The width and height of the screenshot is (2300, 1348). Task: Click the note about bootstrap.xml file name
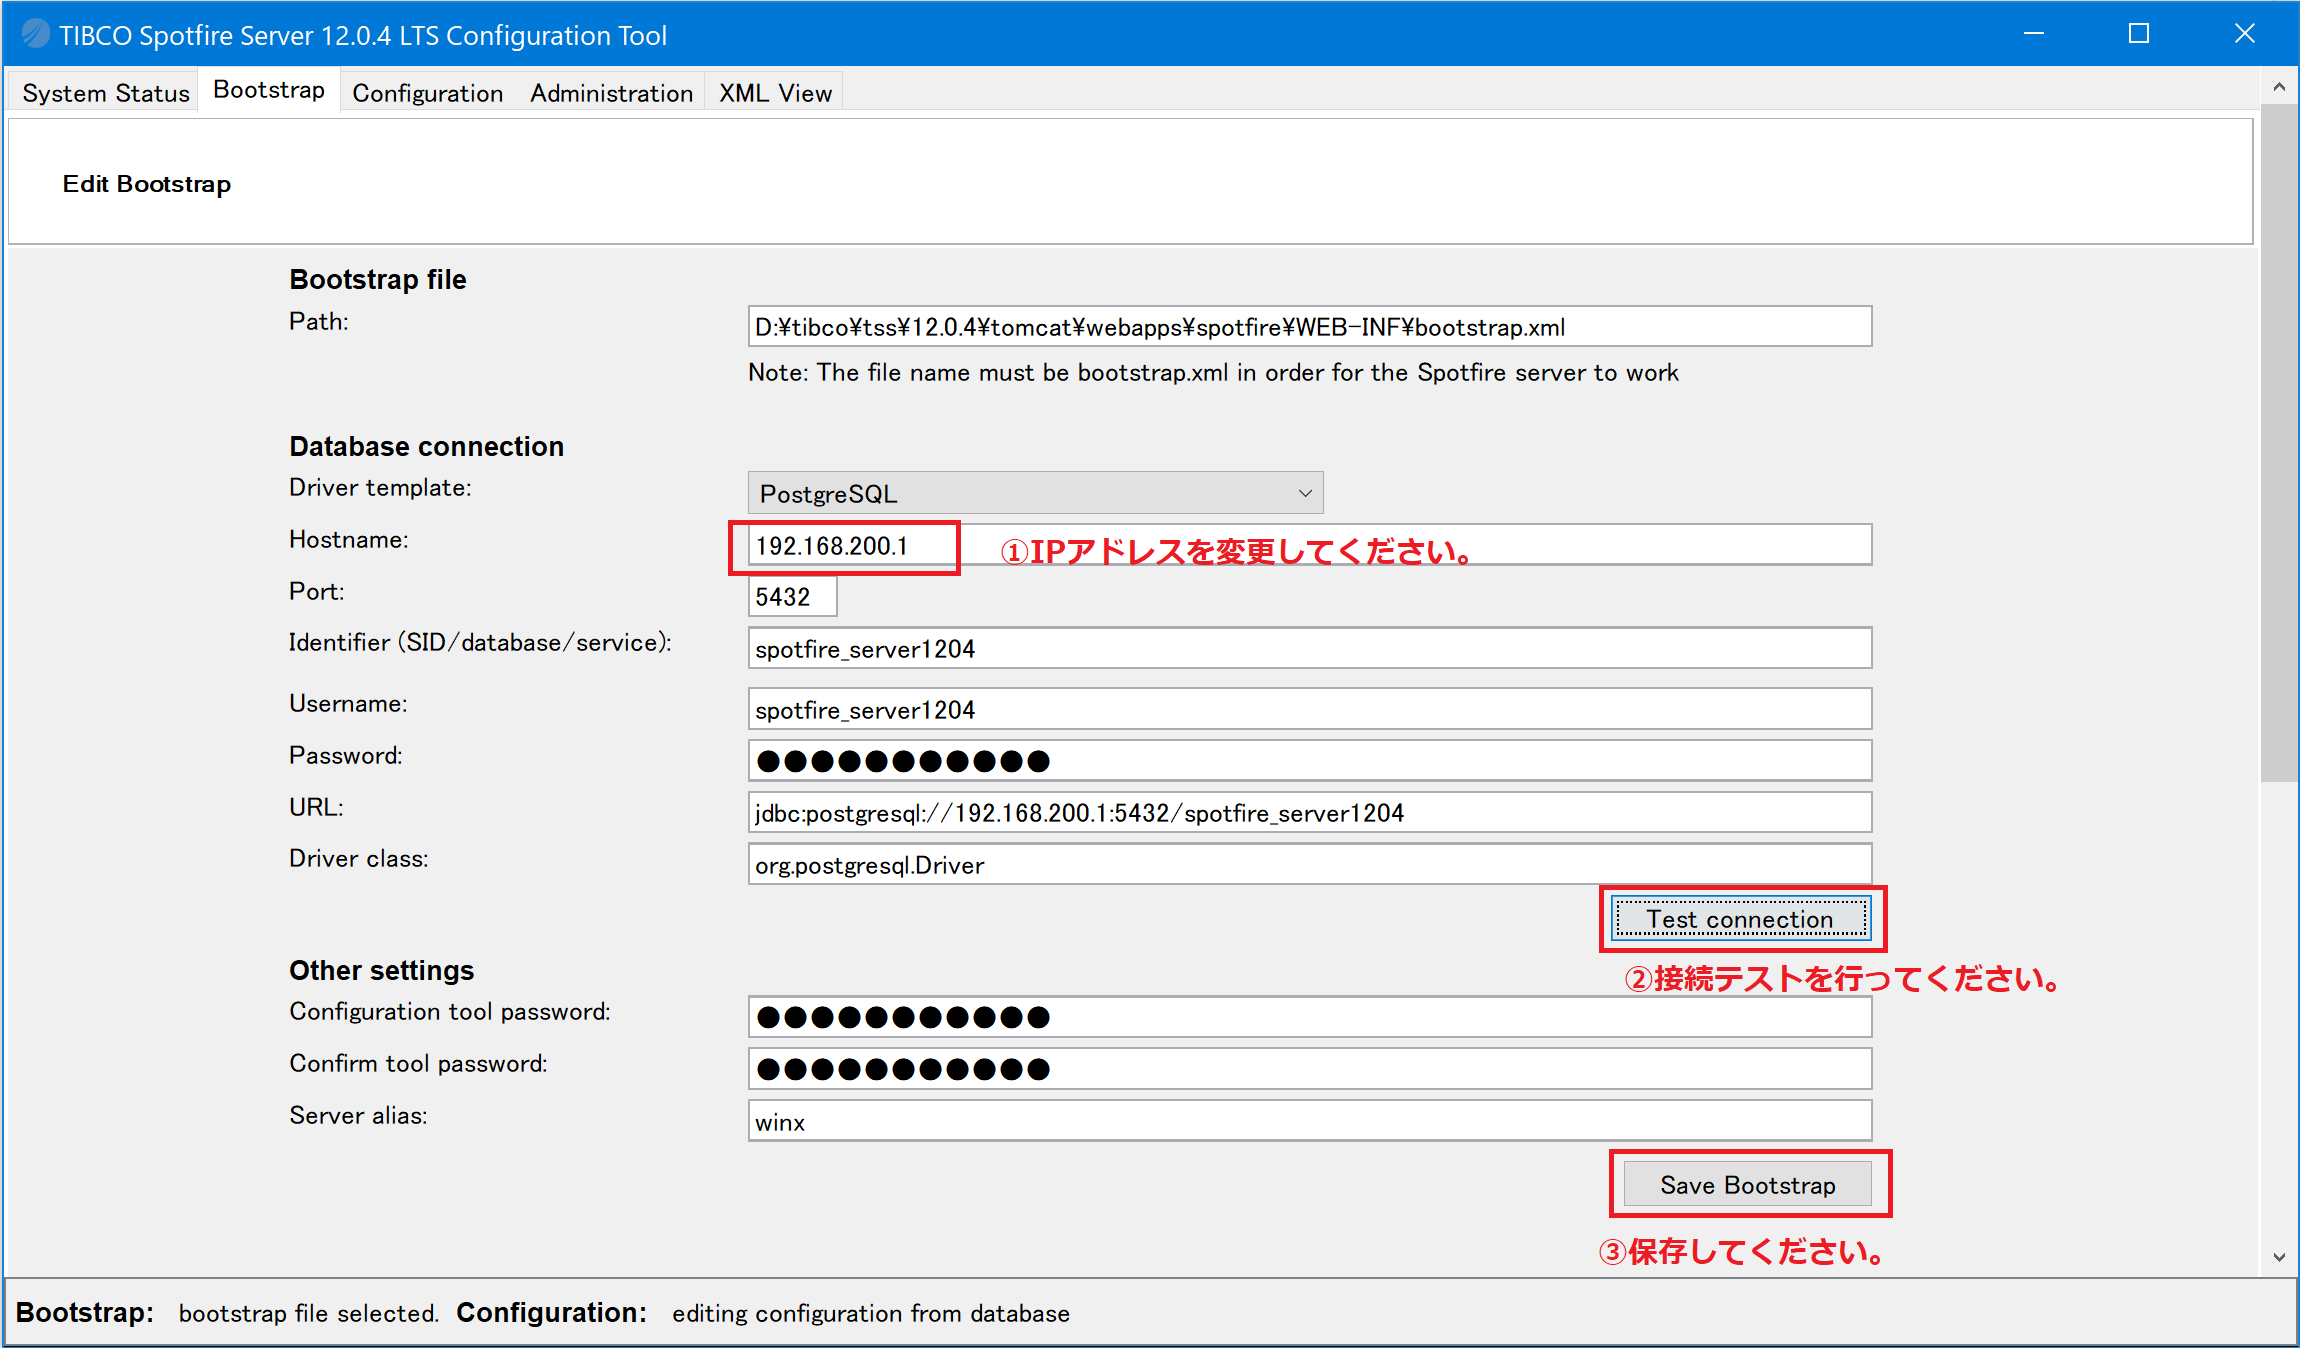[1213, 373]
